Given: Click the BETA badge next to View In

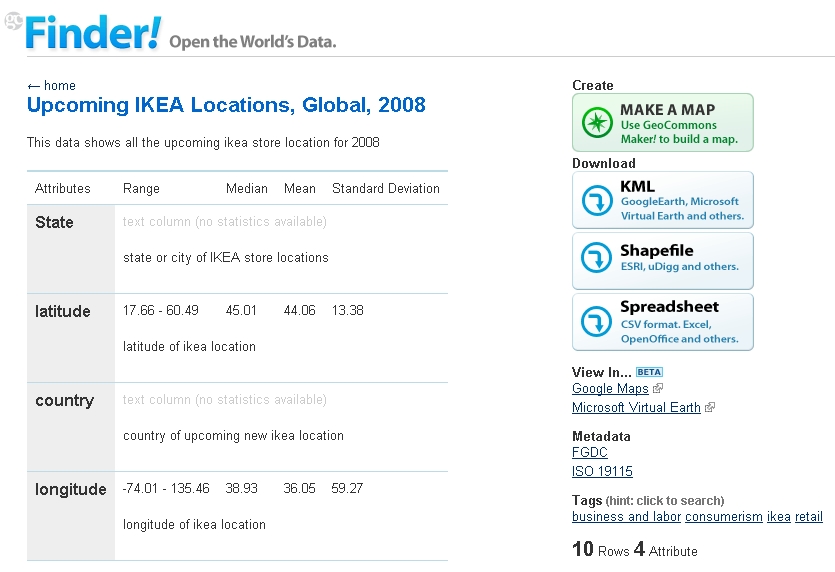Looking at the screenshot, I should [x=649, y=372].
